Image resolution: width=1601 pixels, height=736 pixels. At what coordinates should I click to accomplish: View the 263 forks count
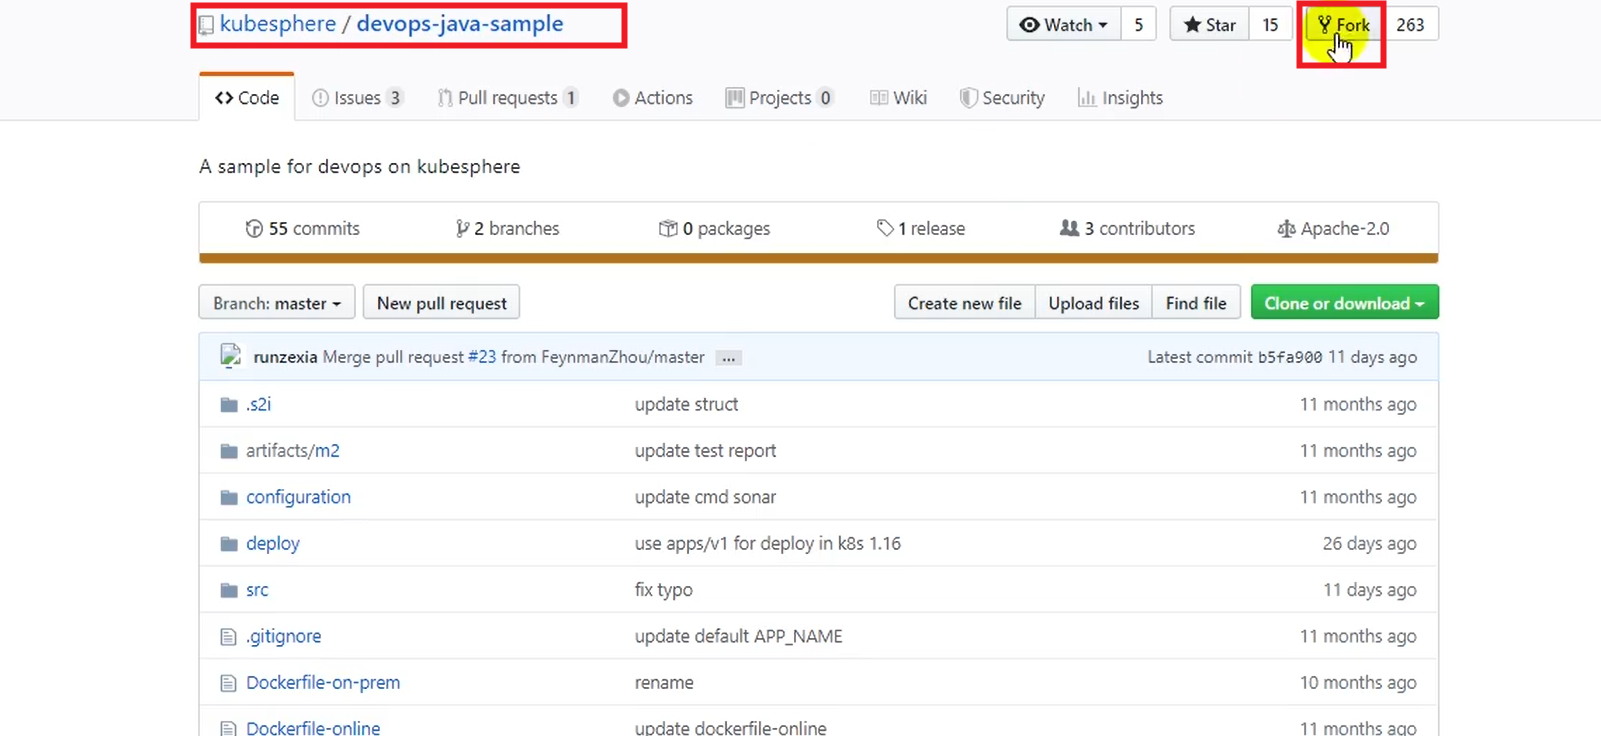(x=1410, y=24)
